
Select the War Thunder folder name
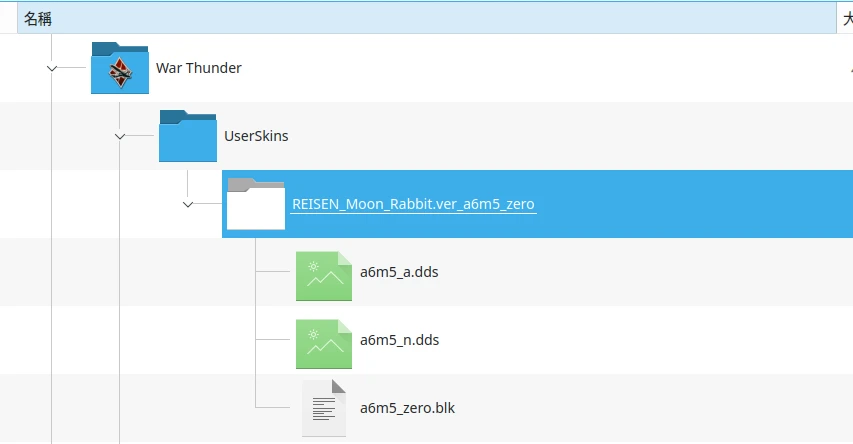point(199,68)
